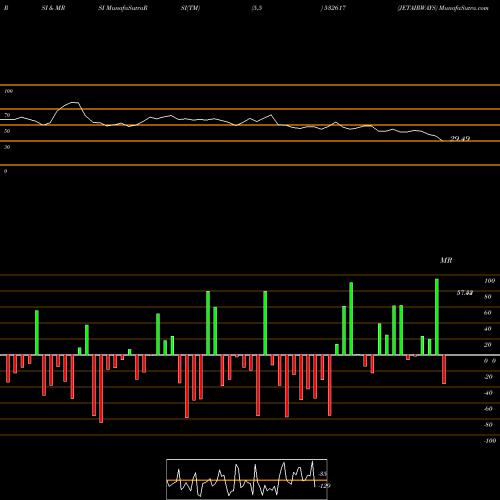Click the 30 level label on RSI axis
Image resolution: width=500 pixels, height=500 pixels.
(x=7, y=147)
